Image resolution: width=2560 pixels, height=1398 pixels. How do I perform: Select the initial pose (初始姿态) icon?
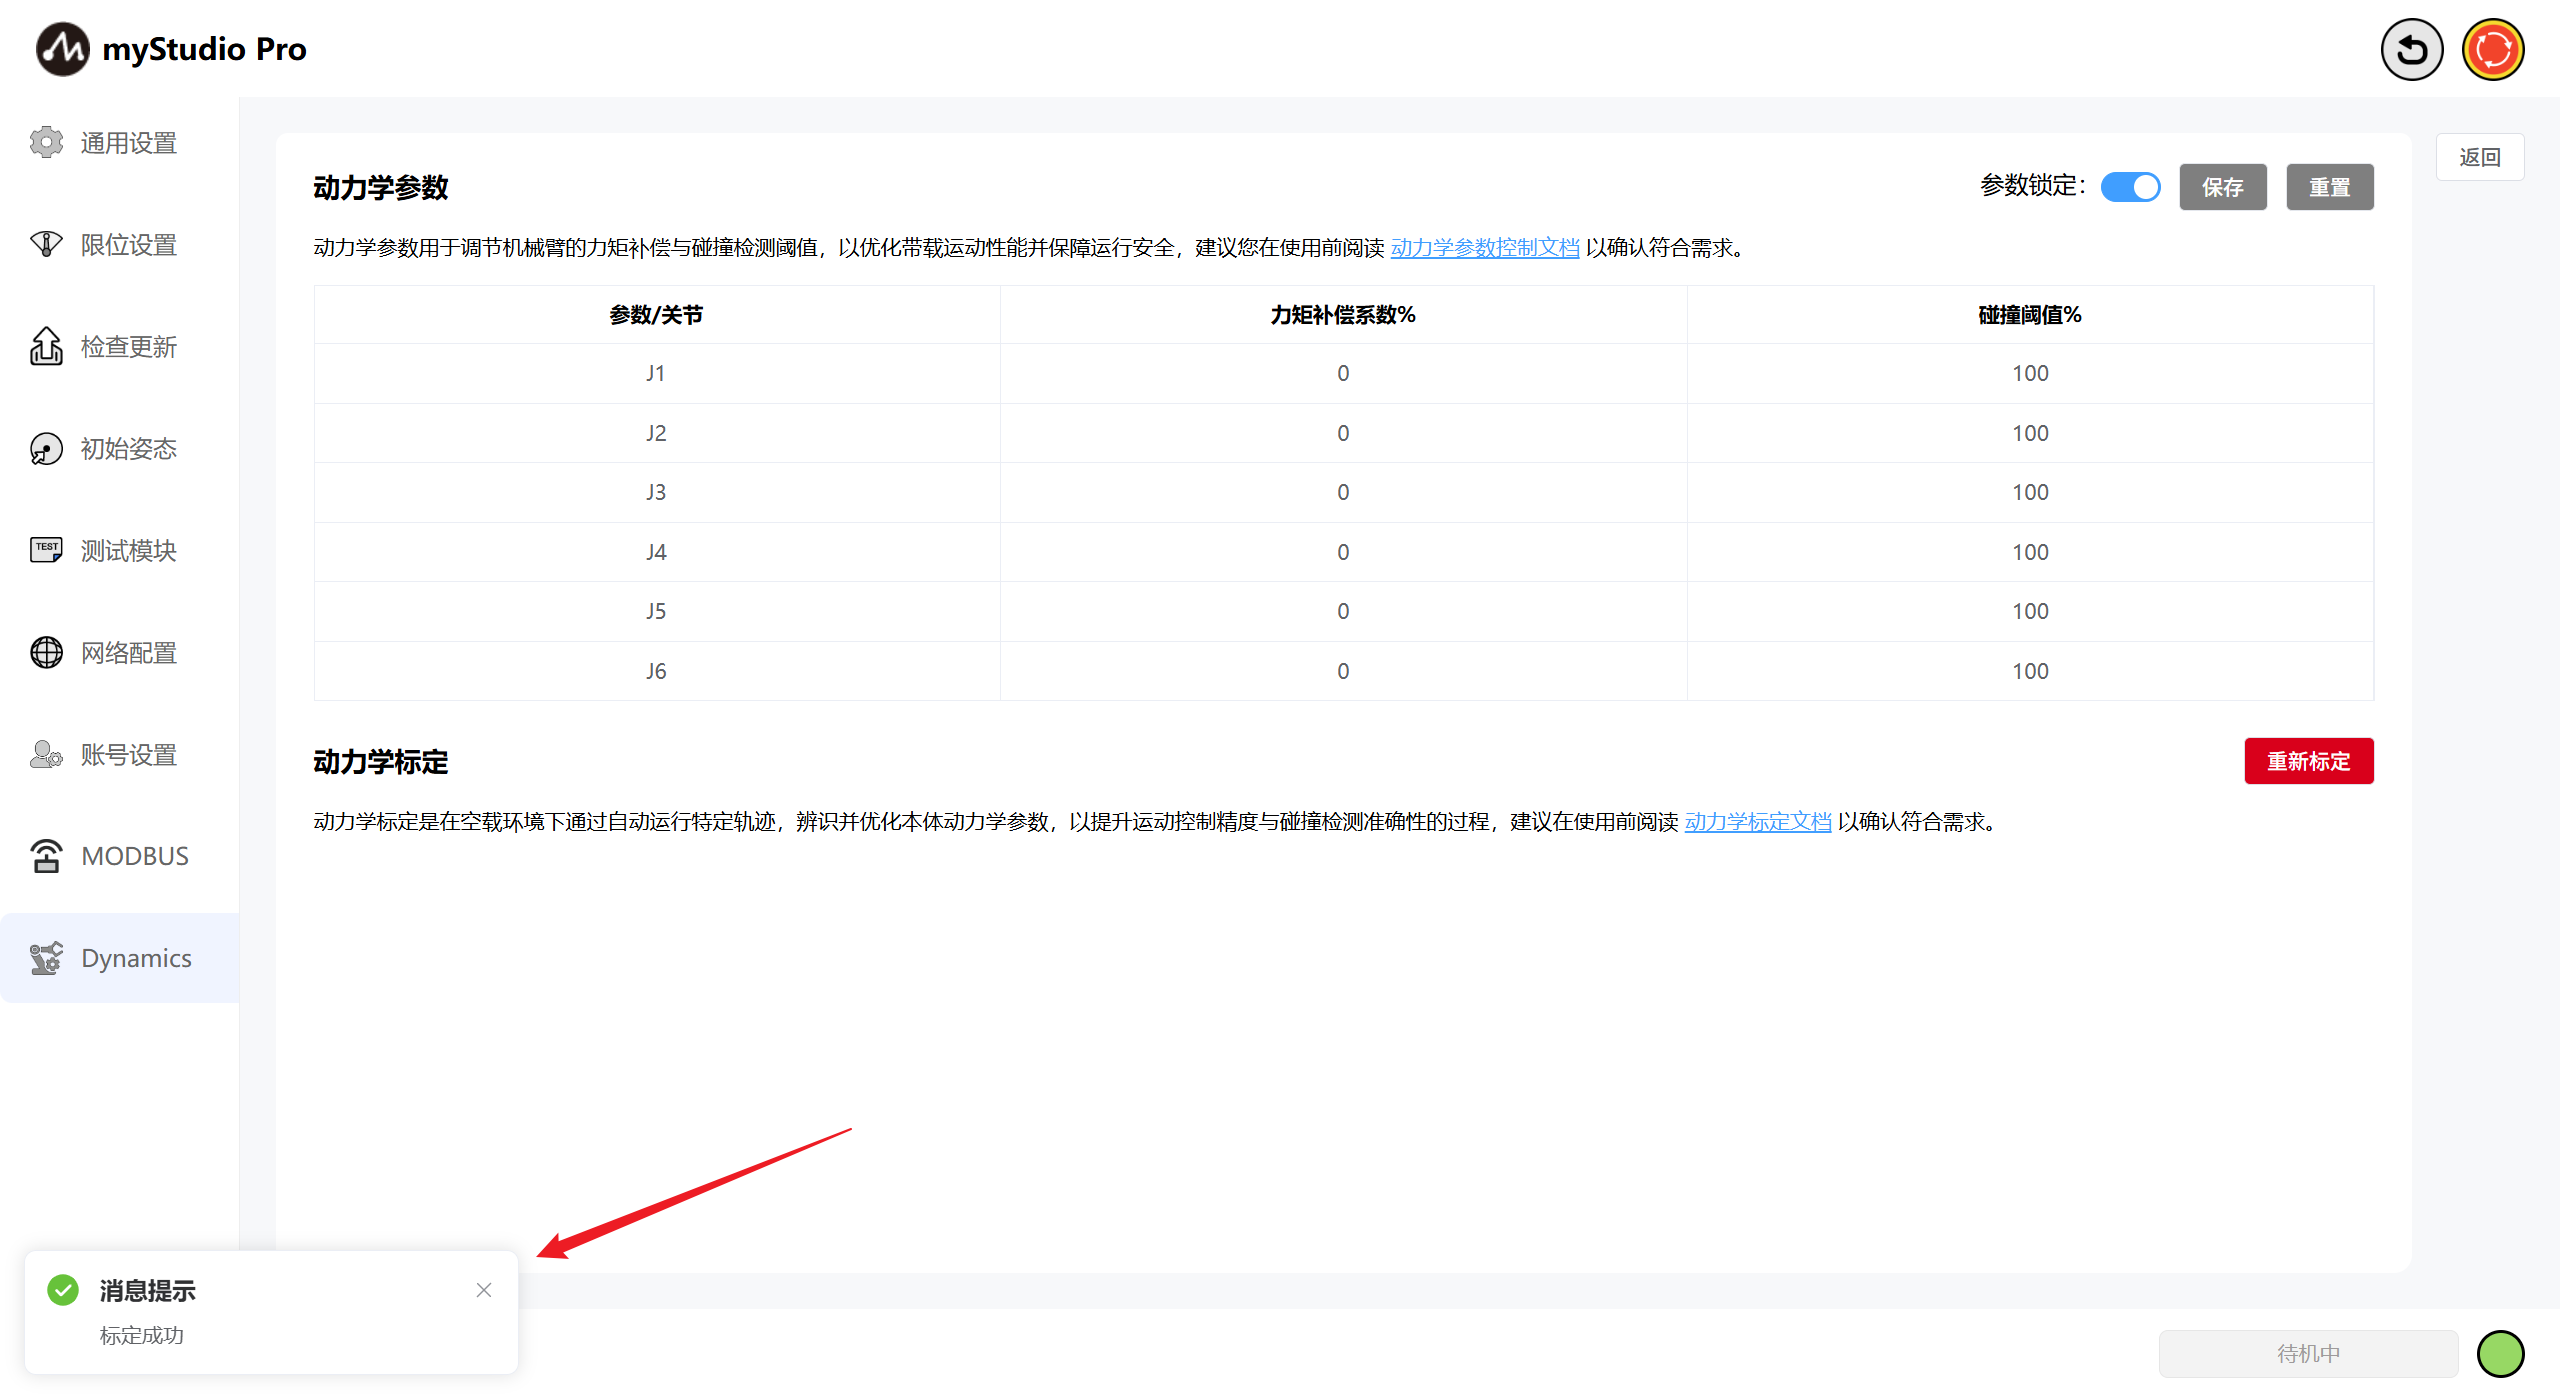coord(46,449)
